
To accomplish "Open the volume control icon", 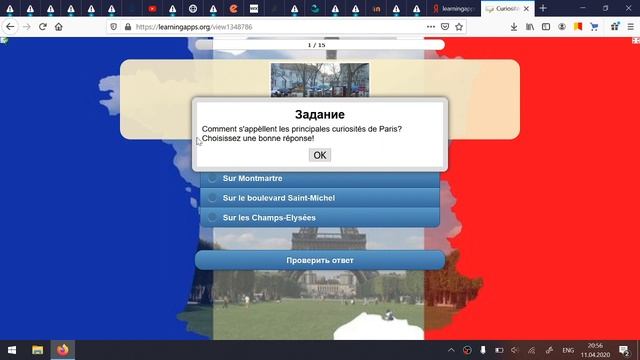I will [515, 350].
